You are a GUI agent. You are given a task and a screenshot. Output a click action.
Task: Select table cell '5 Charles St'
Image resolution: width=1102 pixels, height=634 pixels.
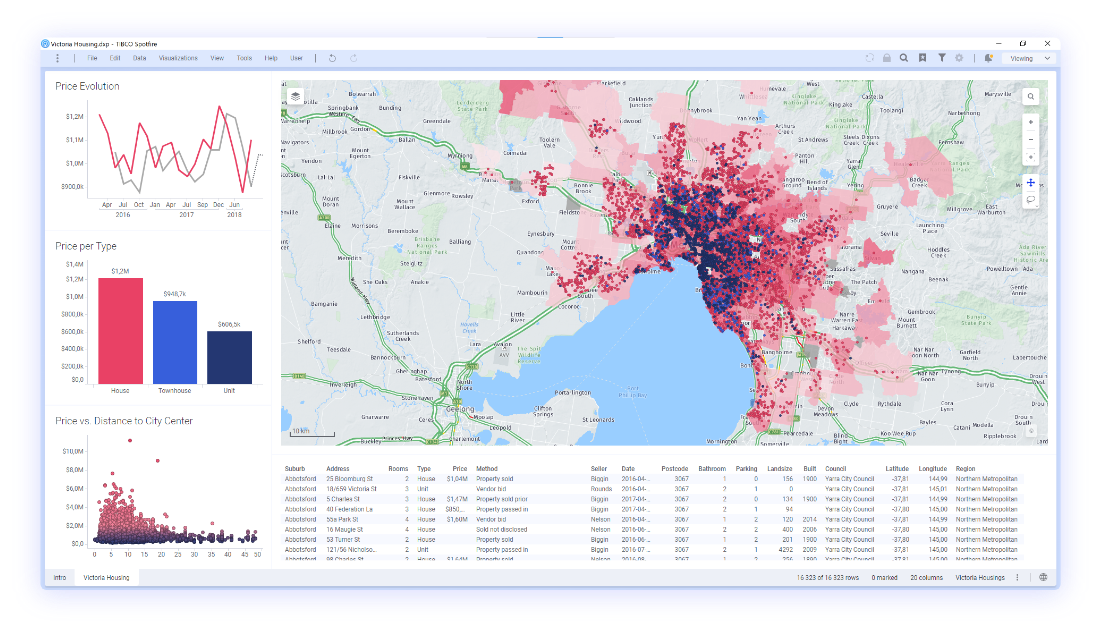tap(343, 499)
